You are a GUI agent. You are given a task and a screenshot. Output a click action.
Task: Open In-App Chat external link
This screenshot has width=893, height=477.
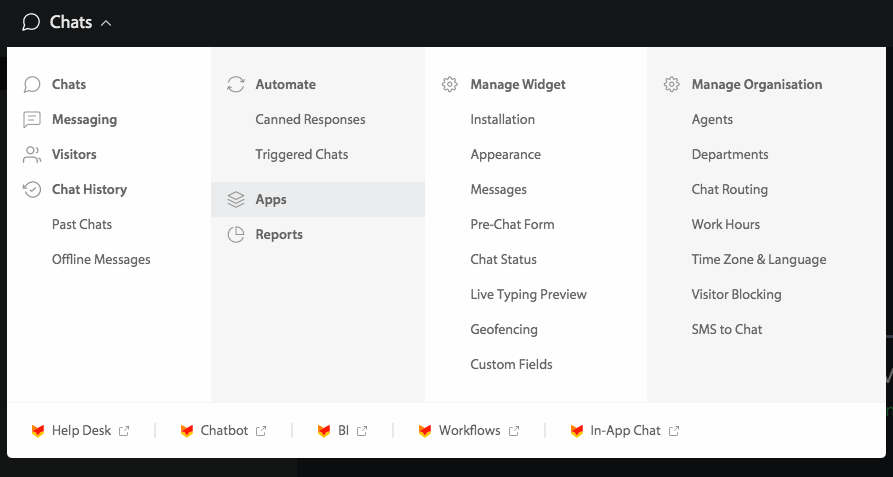click(625, 431)
